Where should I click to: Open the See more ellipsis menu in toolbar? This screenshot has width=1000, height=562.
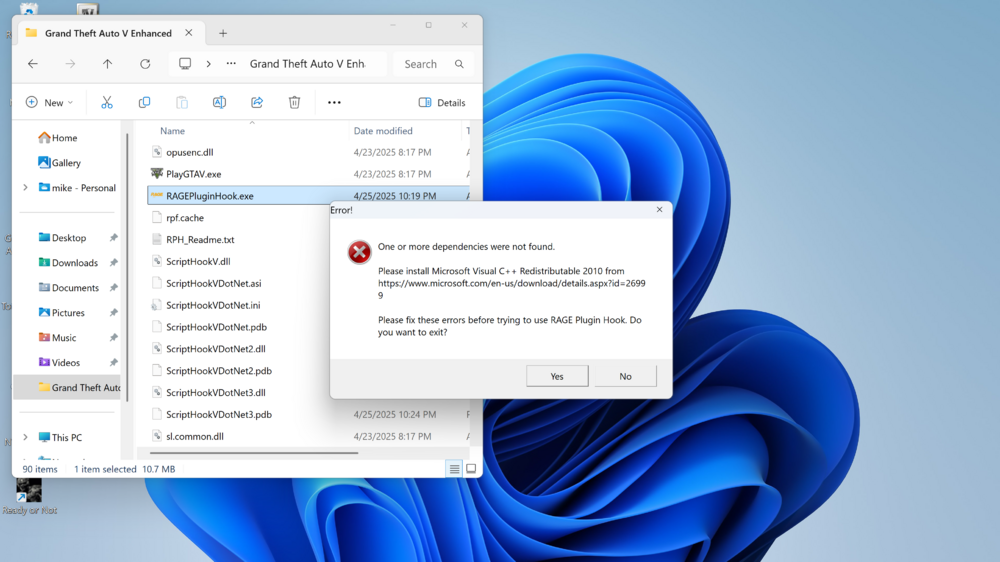pos(334,102)
